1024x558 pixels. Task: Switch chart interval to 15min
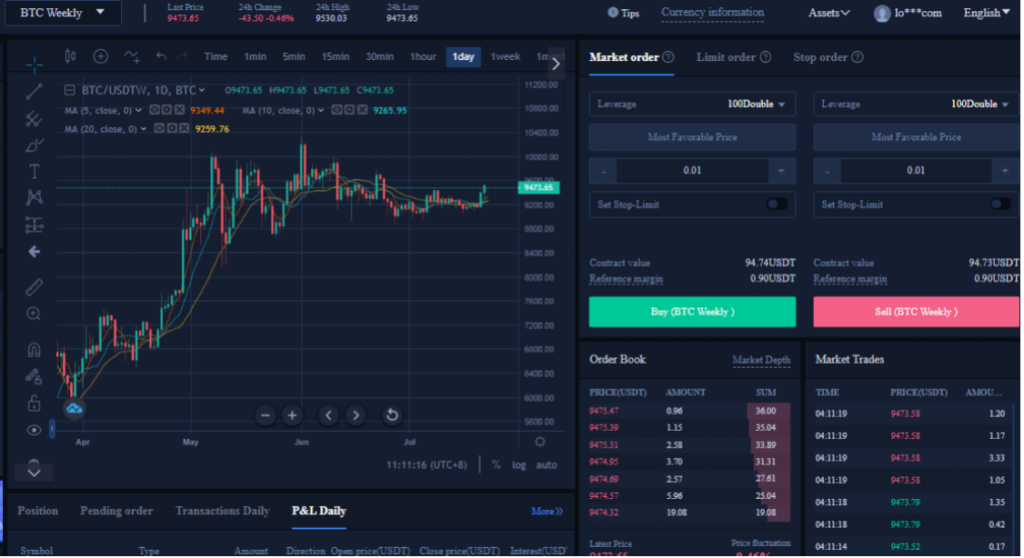pyautogui.click(x=336, y=57)
